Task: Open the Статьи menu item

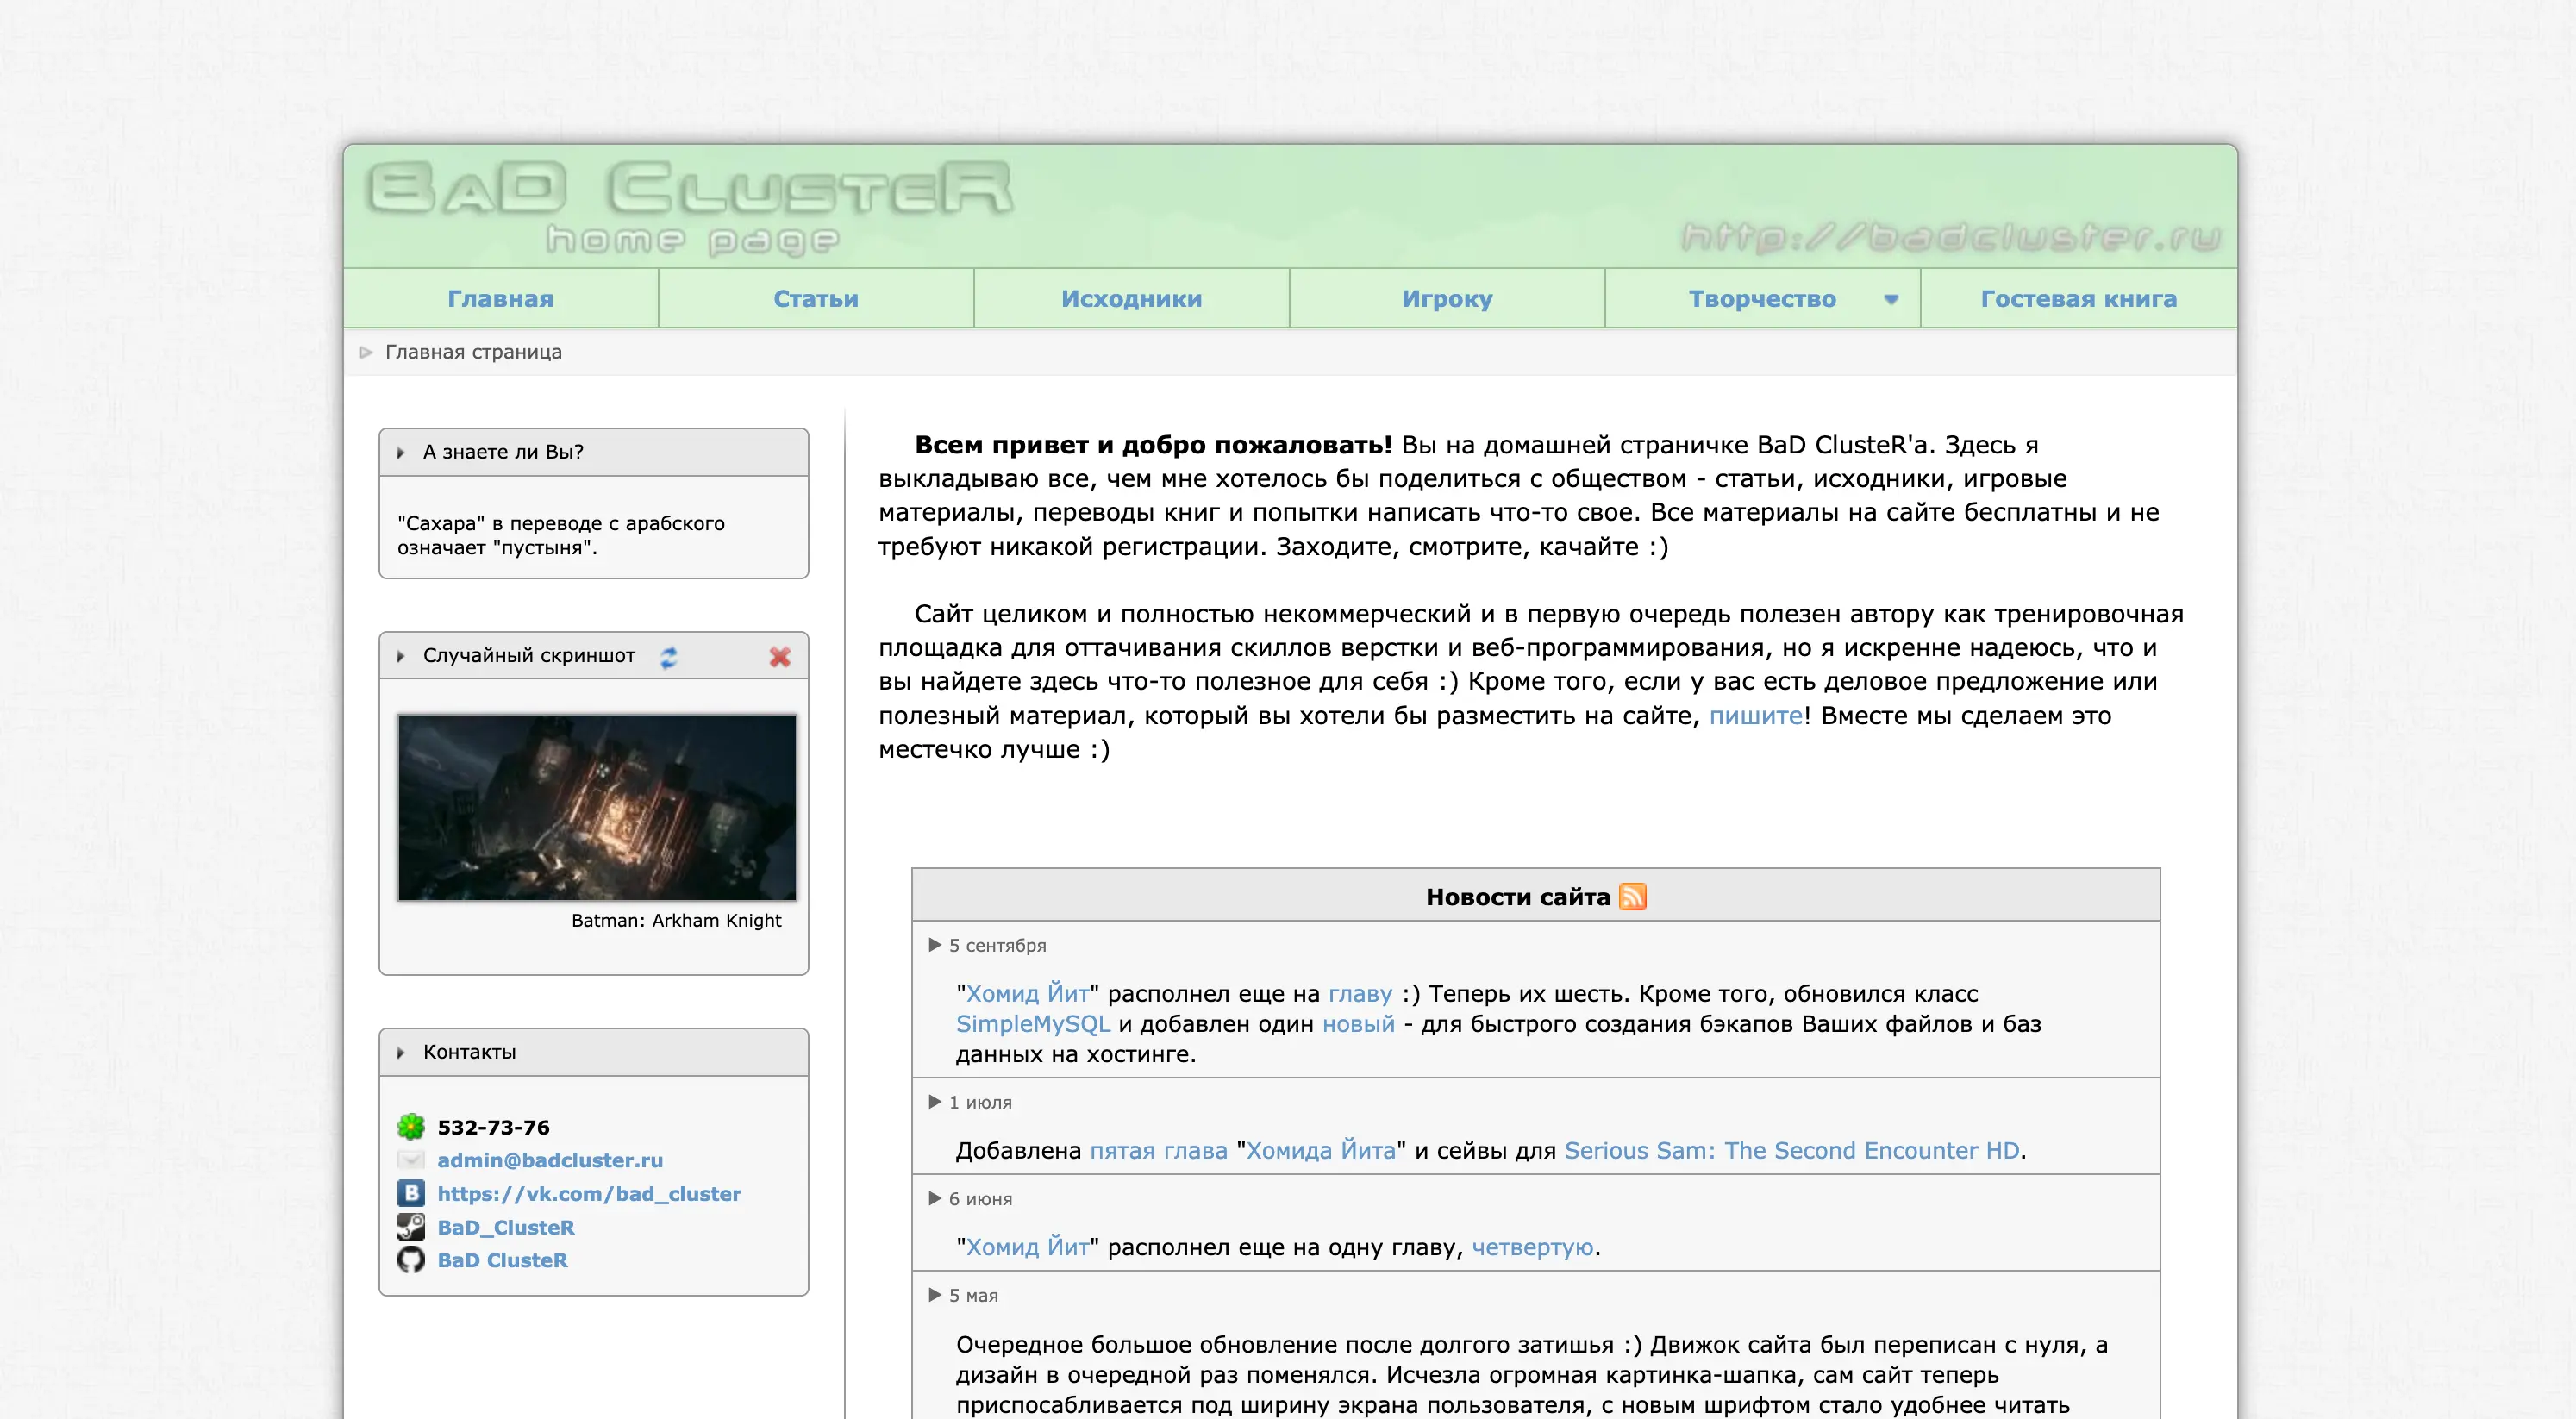Action: point(816,298)
